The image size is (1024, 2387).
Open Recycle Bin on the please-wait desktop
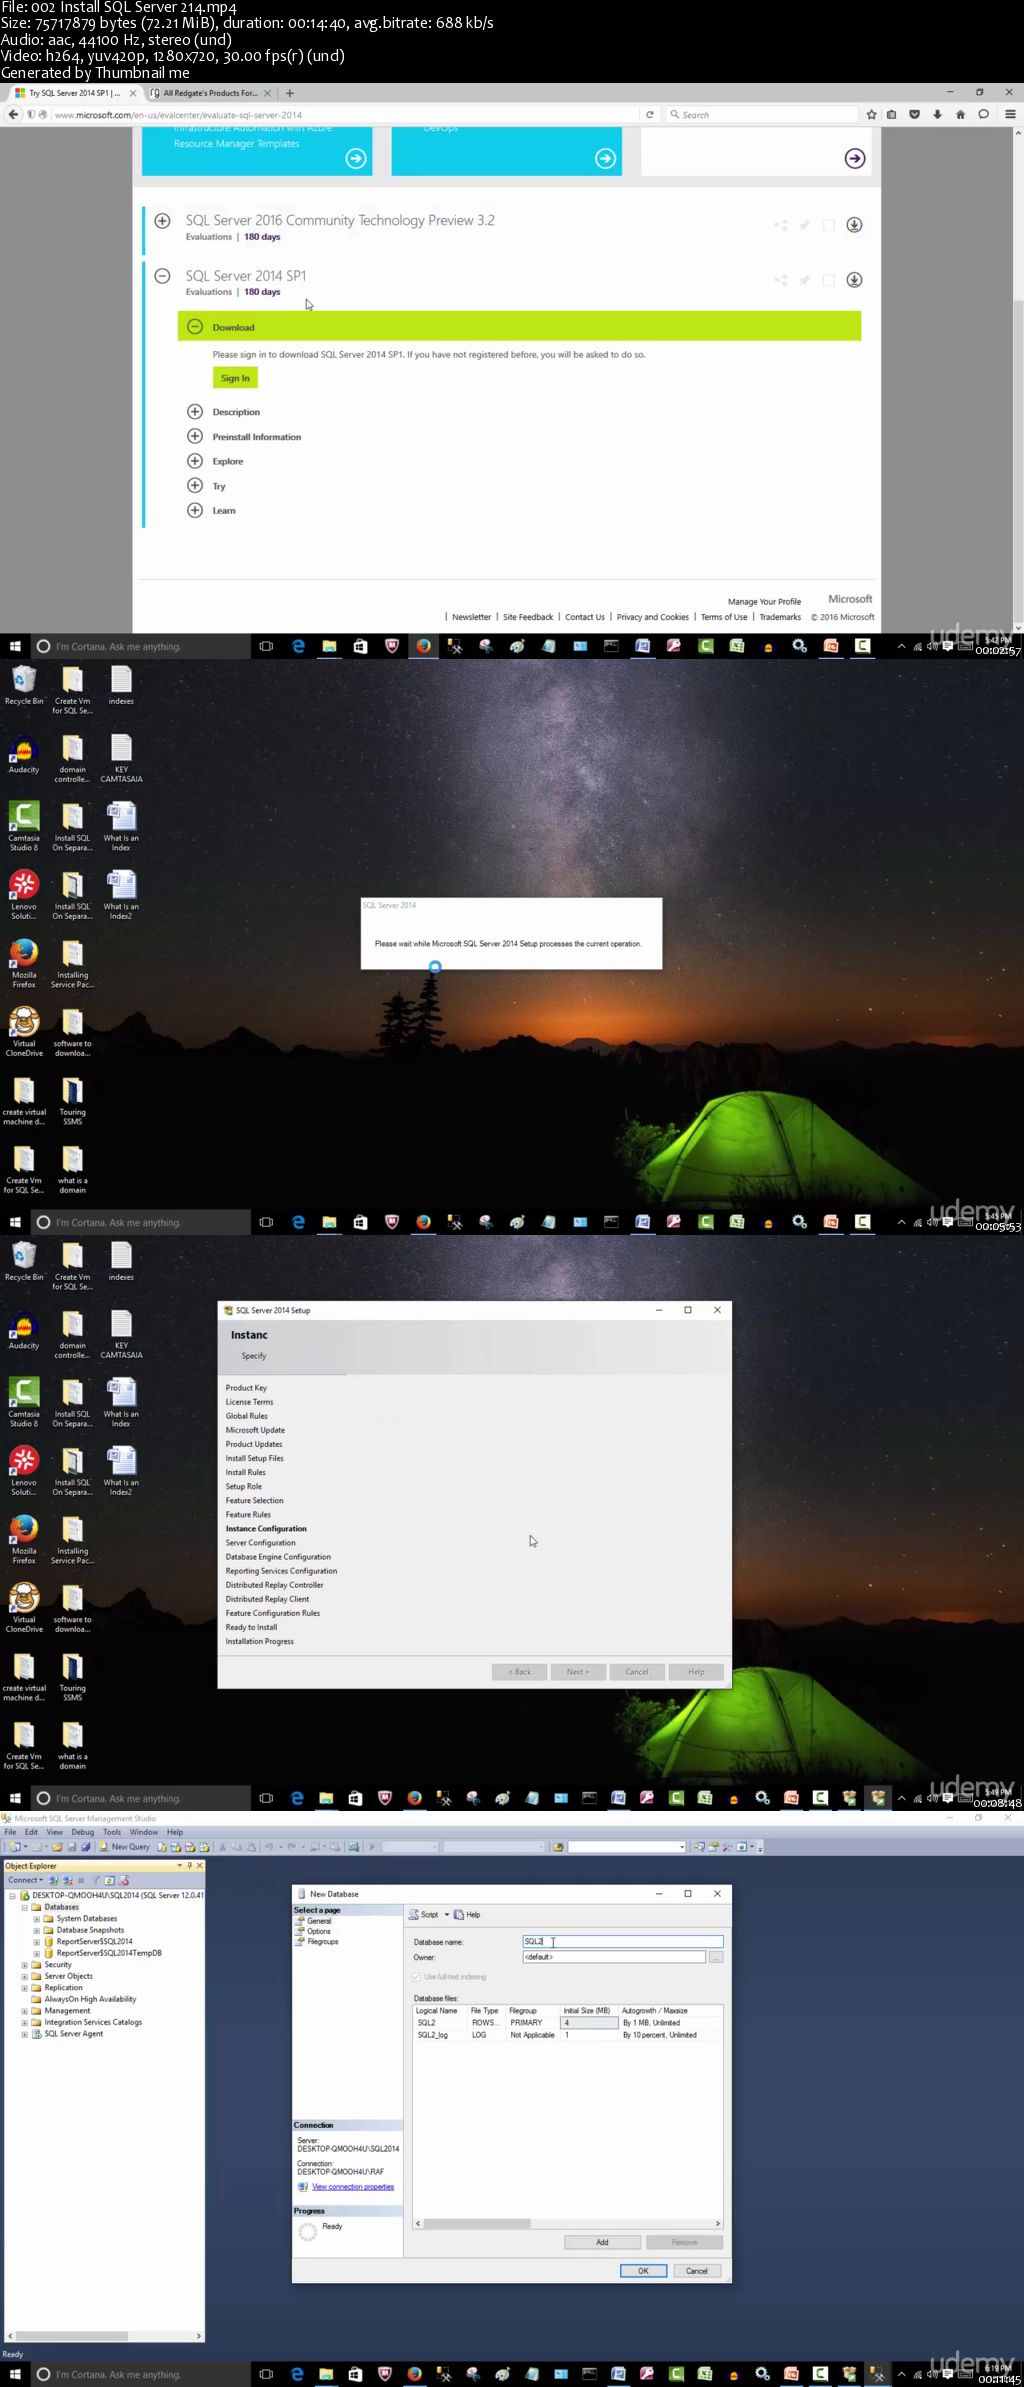click(24, 685)
